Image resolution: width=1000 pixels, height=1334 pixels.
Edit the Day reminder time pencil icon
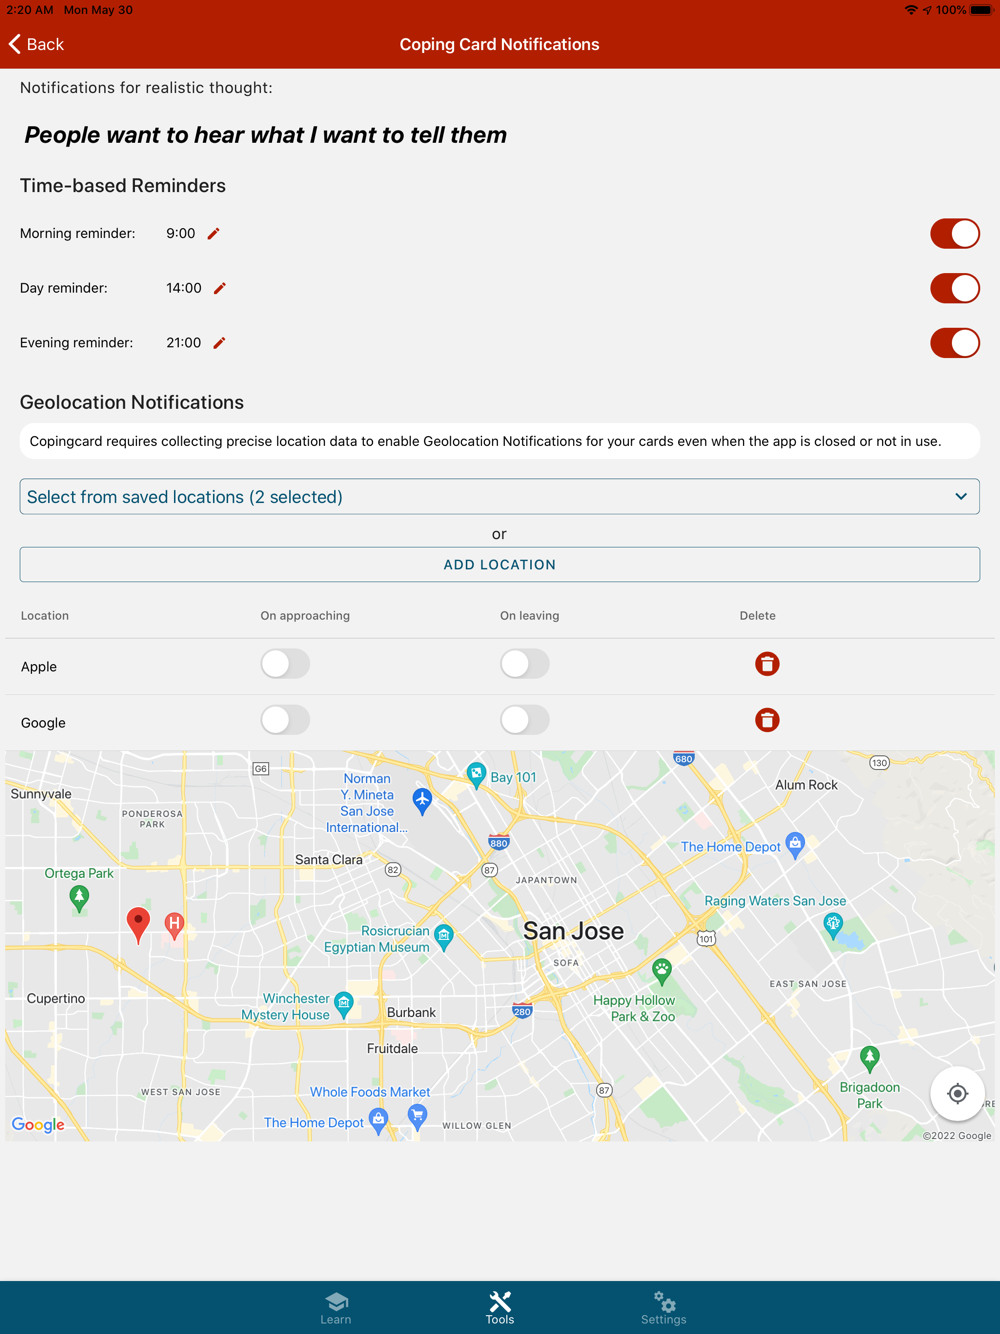click(220, 288)
